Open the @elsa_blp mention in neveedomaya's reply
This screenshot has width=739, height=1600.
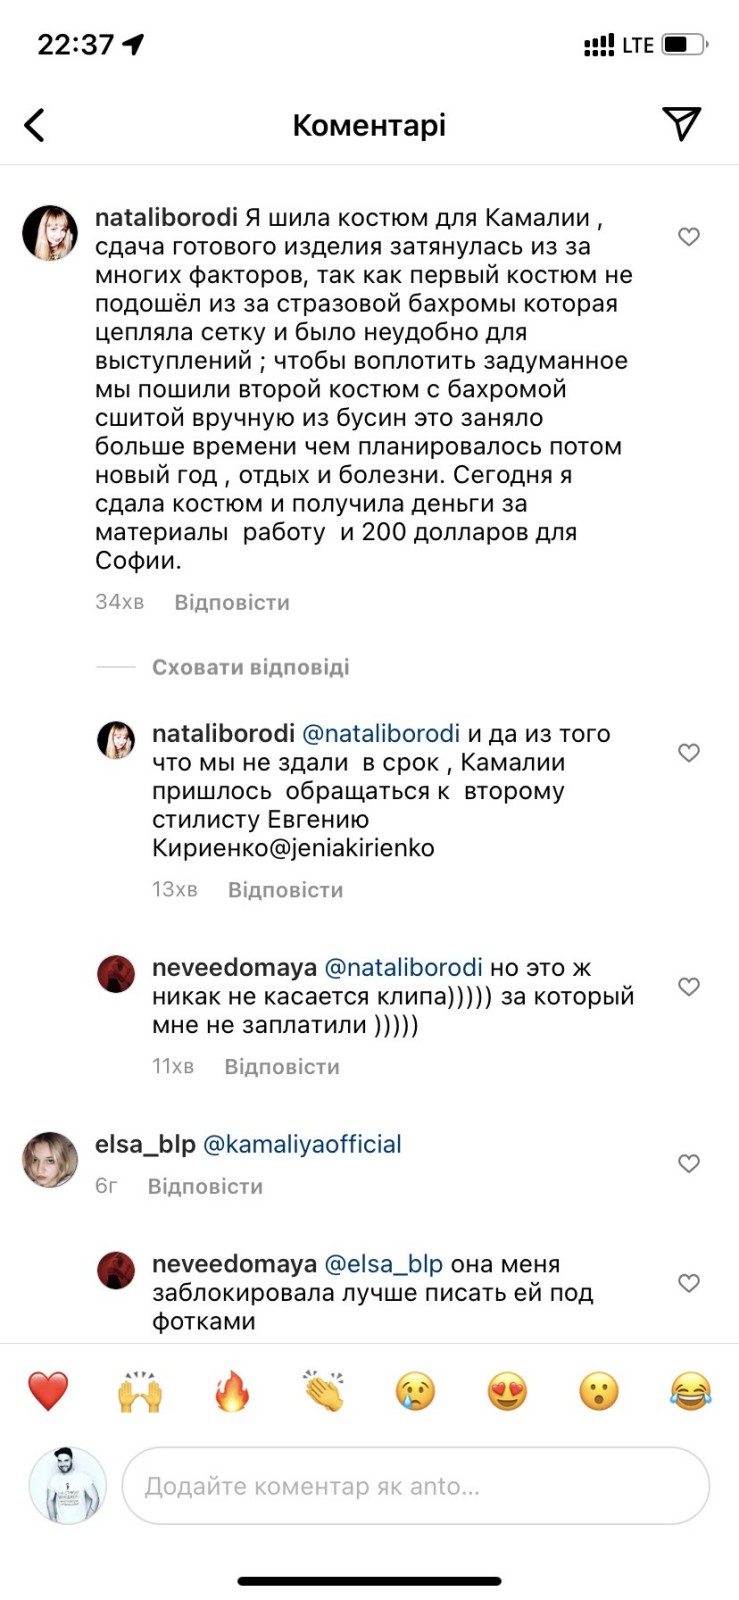click(385, 1263)
